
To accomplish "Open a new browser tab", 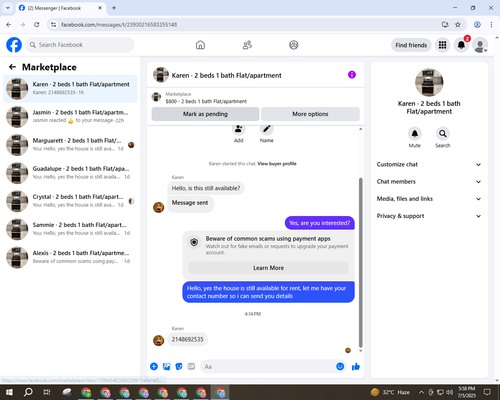I will 114,8.
